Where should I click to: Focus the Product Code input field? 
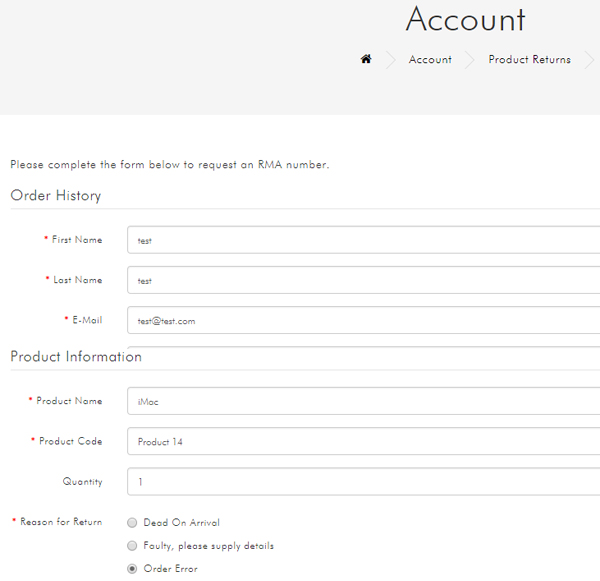click(364, 441)
